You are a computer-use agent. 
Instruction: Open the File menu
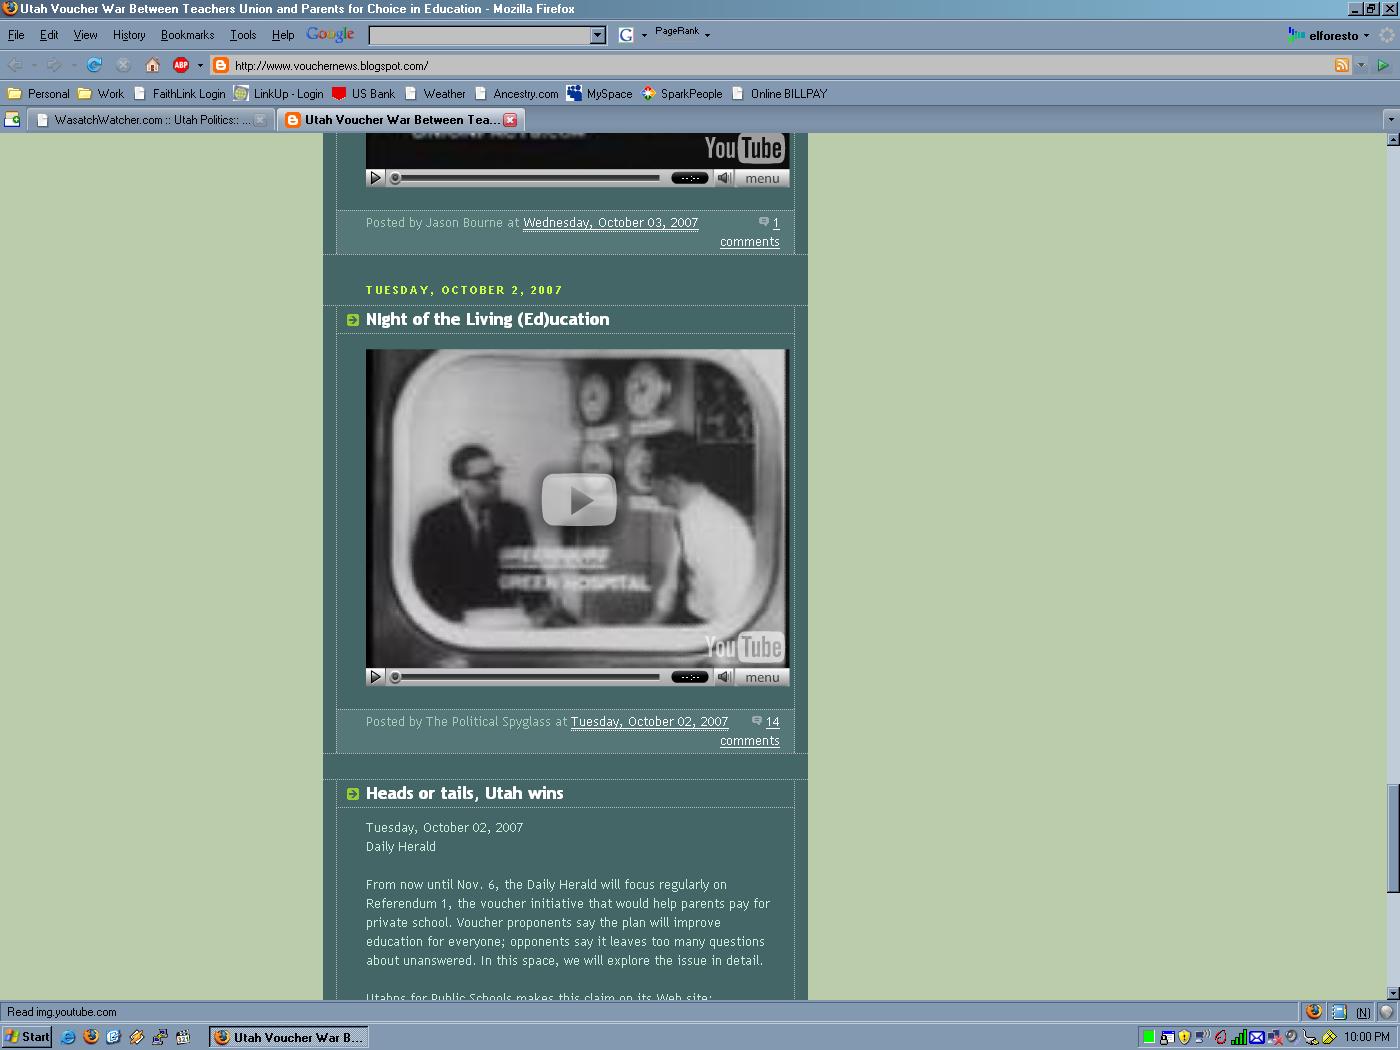pos(16,35)
